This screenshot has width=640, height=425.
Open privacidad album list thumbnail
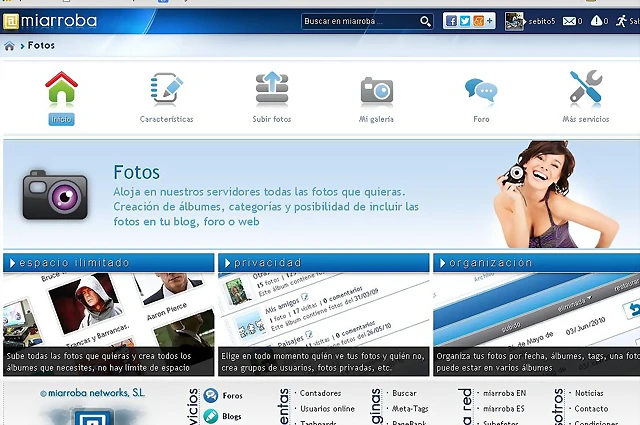click(x=324, y=309)
